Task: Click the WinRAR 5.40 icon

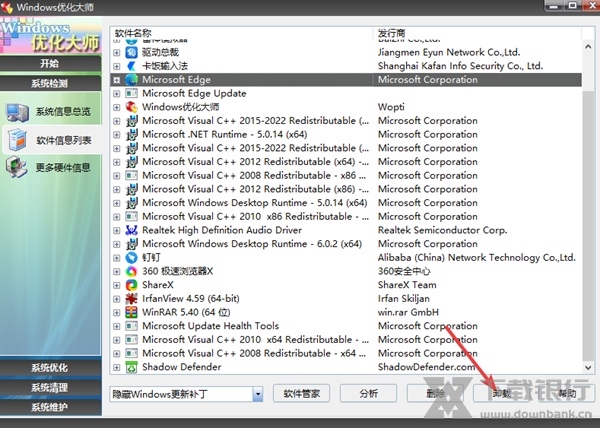Action: [x=131, y=312]
